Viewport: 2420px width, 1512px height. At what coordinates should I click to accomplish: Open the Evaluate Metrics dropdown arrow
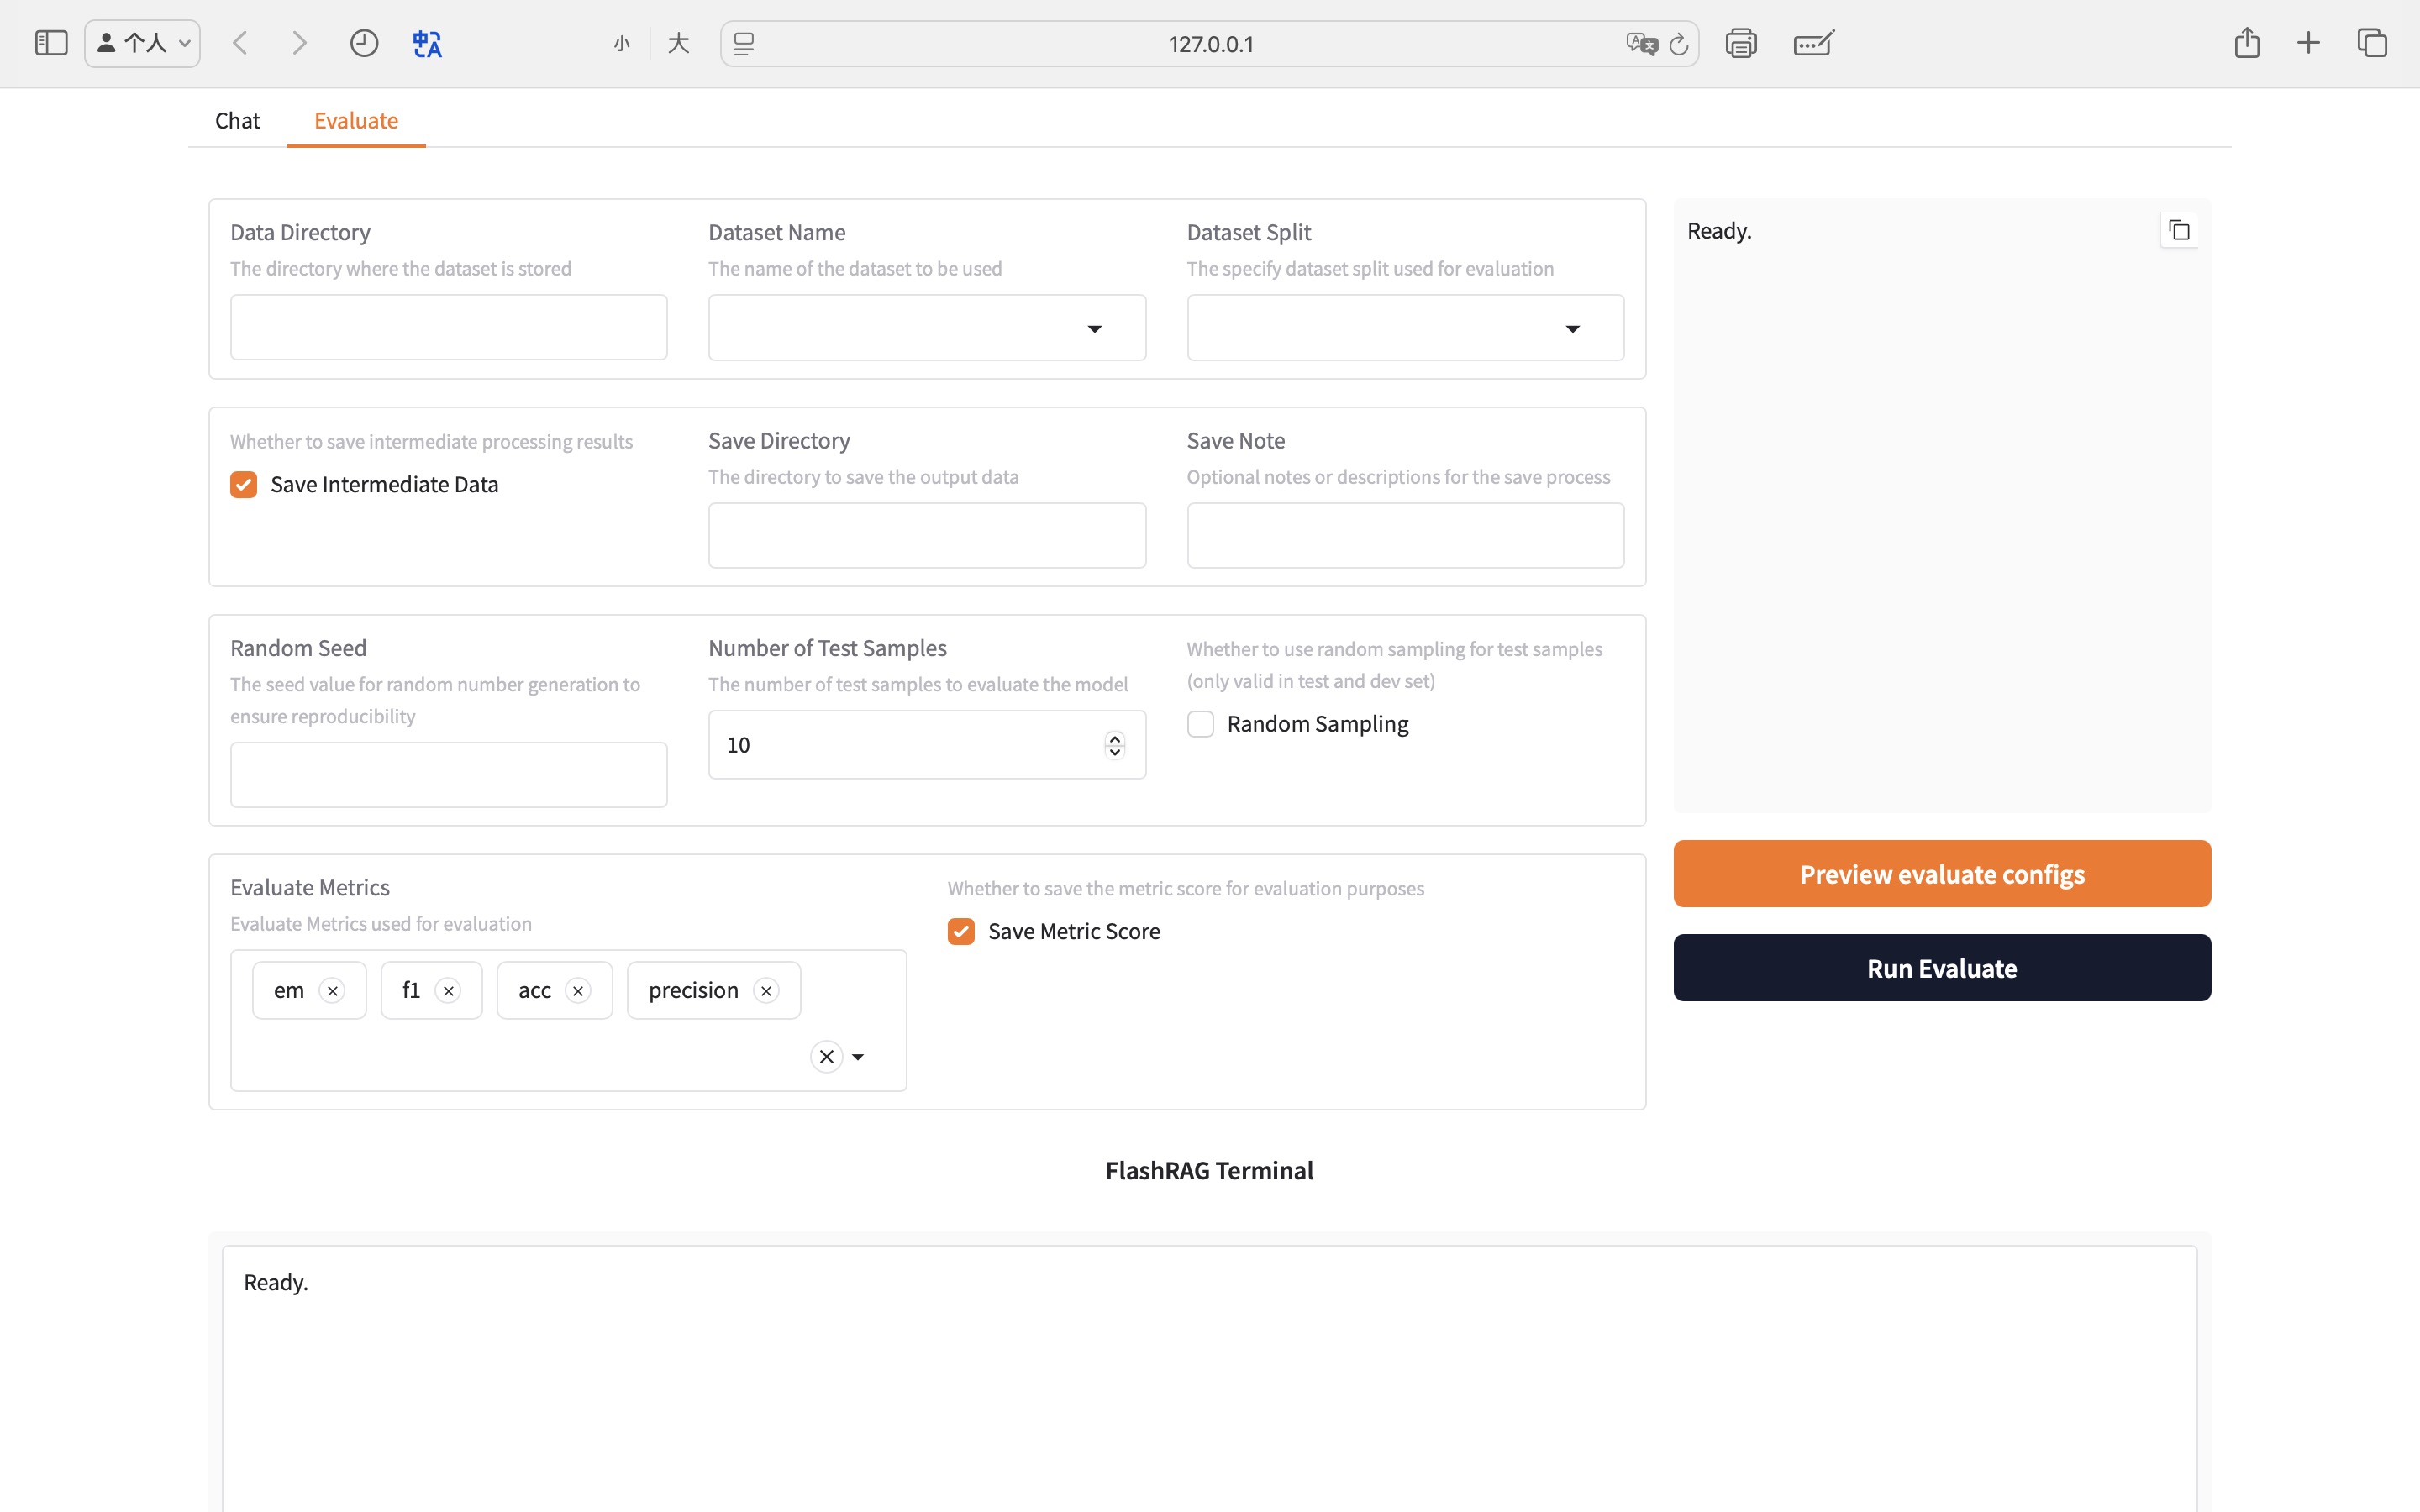858,1057
